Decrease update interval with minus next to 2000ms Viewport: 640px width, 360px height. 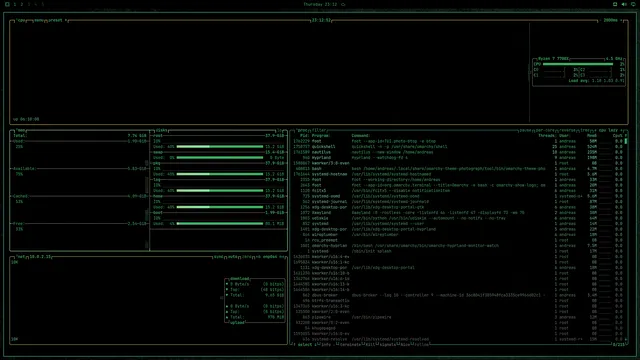(600, 20)
